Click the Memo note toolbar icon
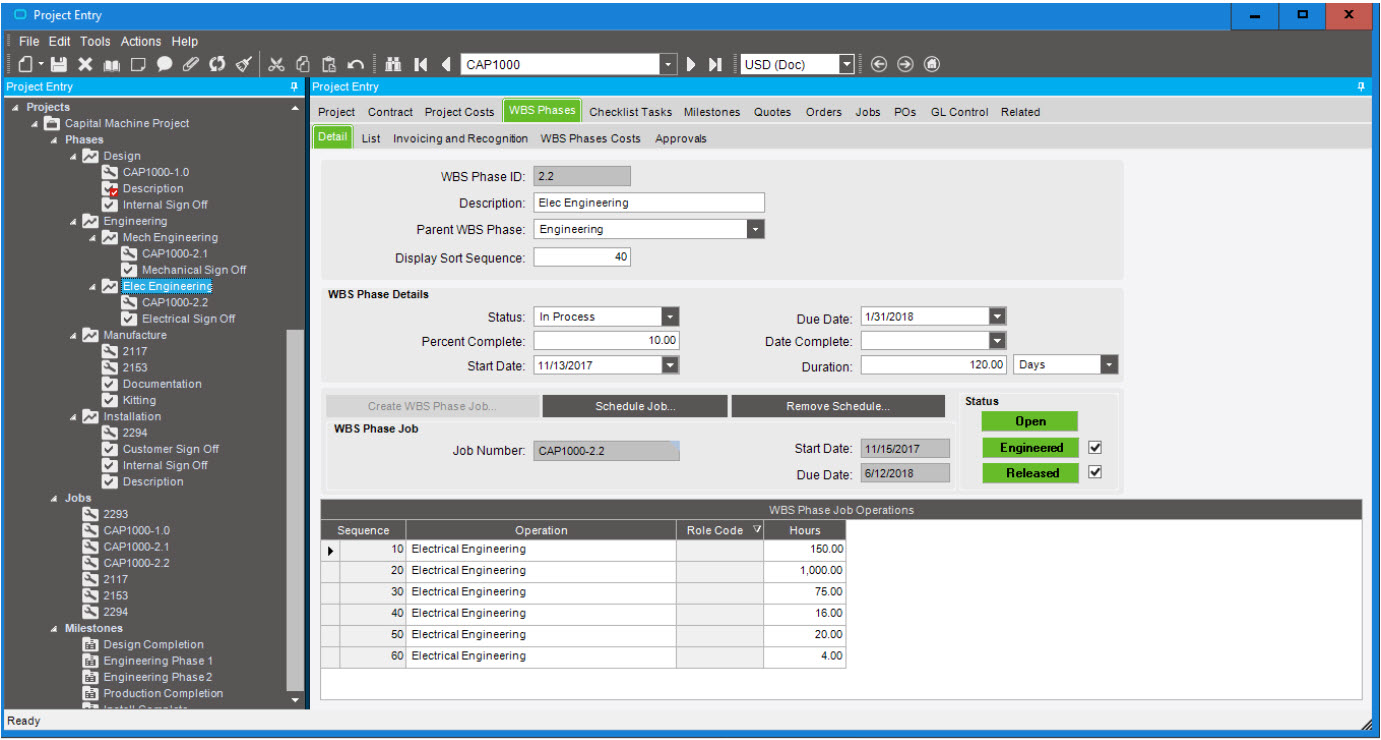The image size is (1381, 740). (x=138, y=64)
